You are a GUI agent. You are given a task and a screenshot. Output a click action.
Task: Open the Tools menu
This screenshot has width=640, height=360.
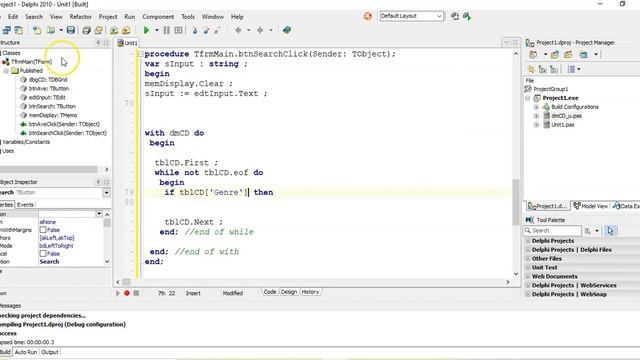[188, 17]
